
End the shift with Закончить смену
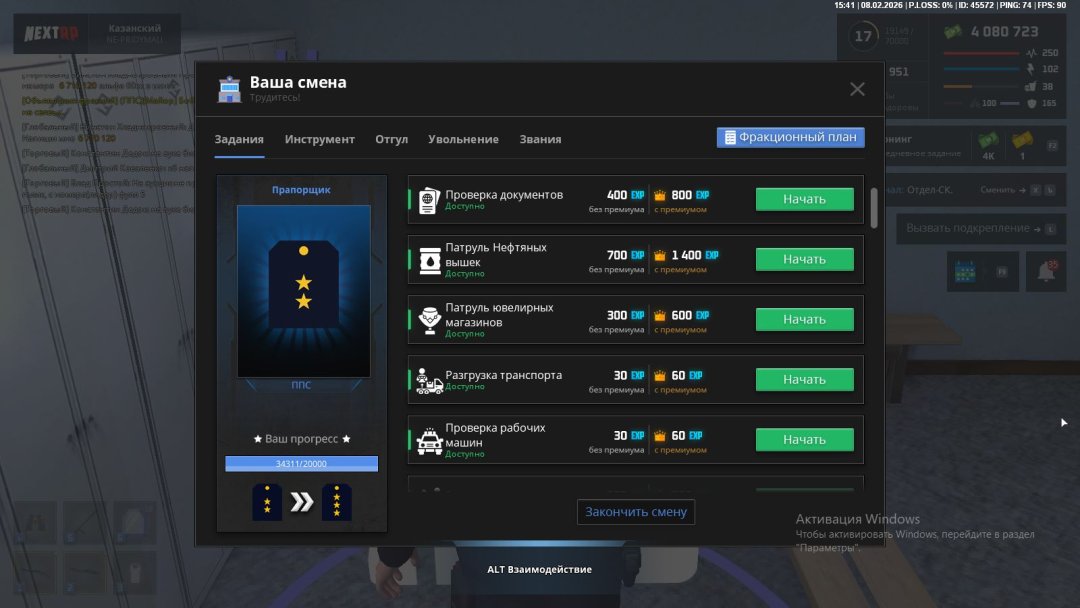tap(635, 512)
